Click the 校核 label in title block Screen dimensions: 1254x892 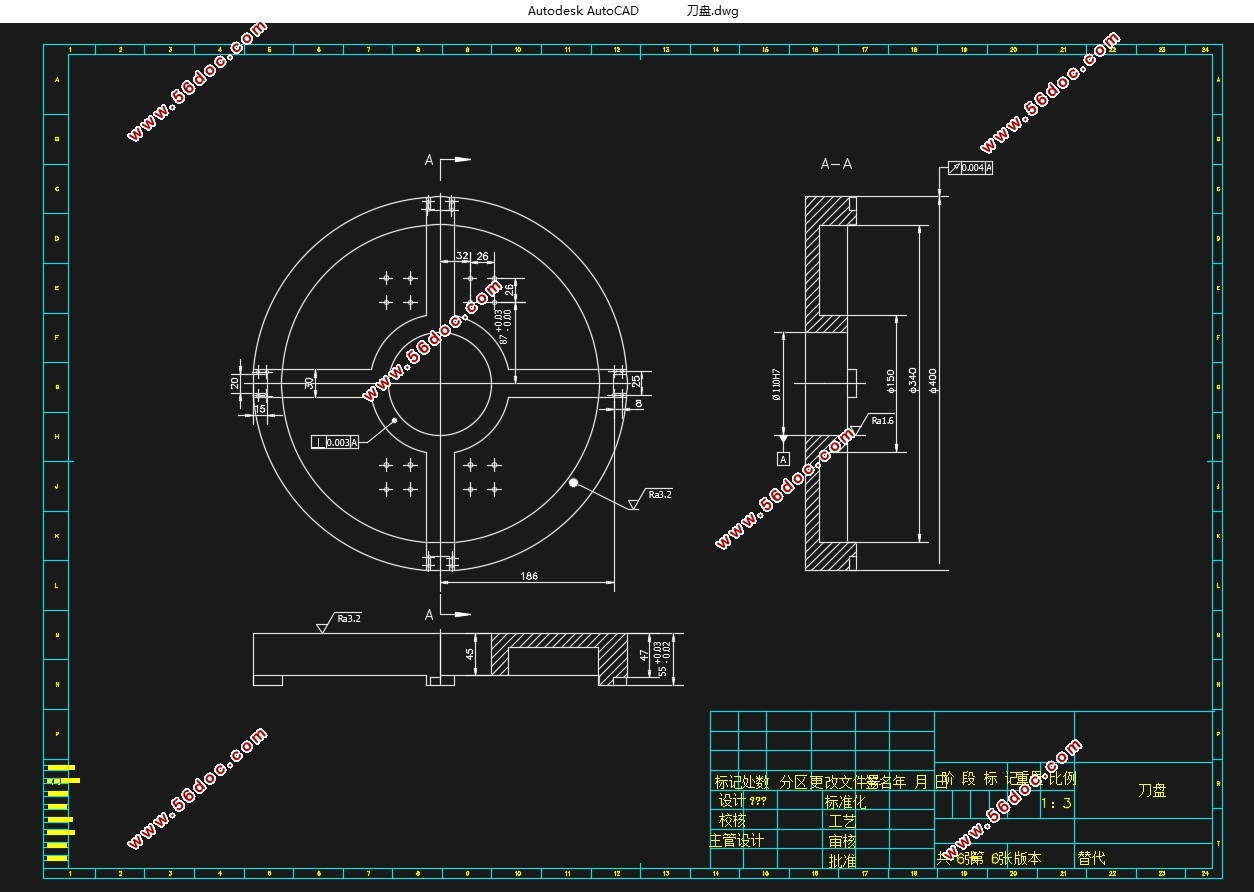point(733,821)
